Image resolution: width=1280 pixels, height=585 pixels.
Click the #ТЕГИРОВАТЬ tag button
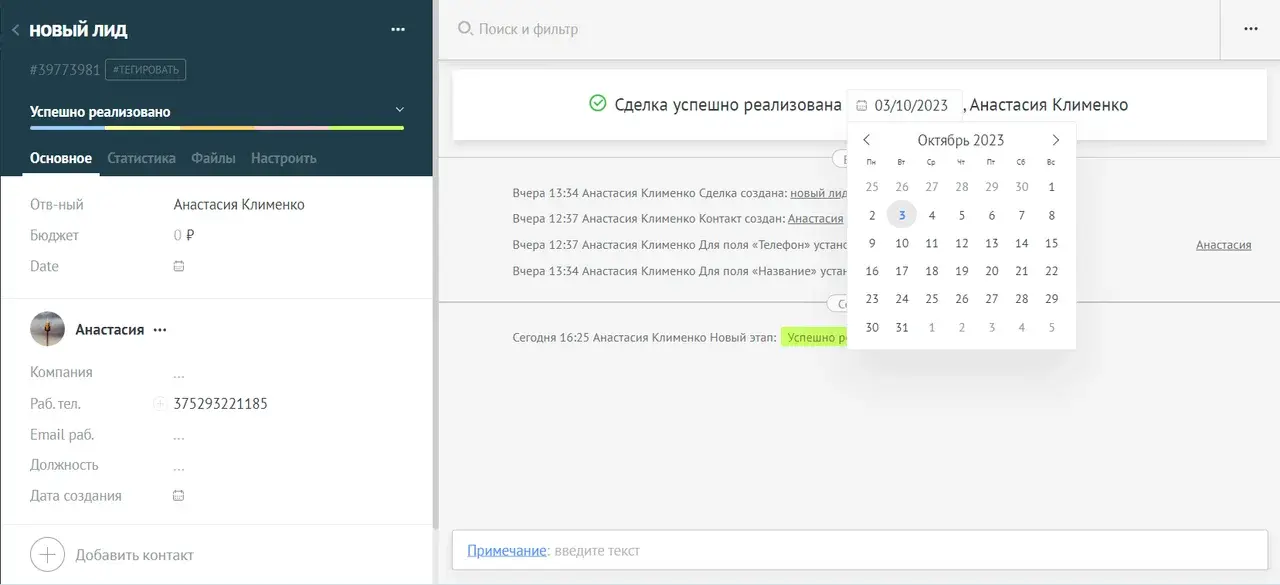[x=145, y=70]
